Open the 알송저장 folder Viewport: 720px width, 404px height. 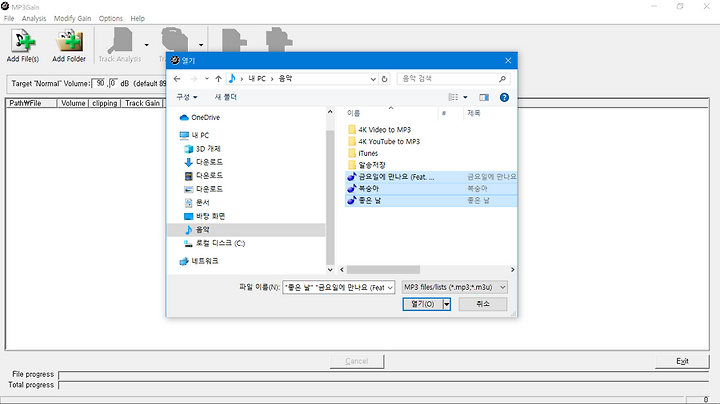tap(366, 165)
